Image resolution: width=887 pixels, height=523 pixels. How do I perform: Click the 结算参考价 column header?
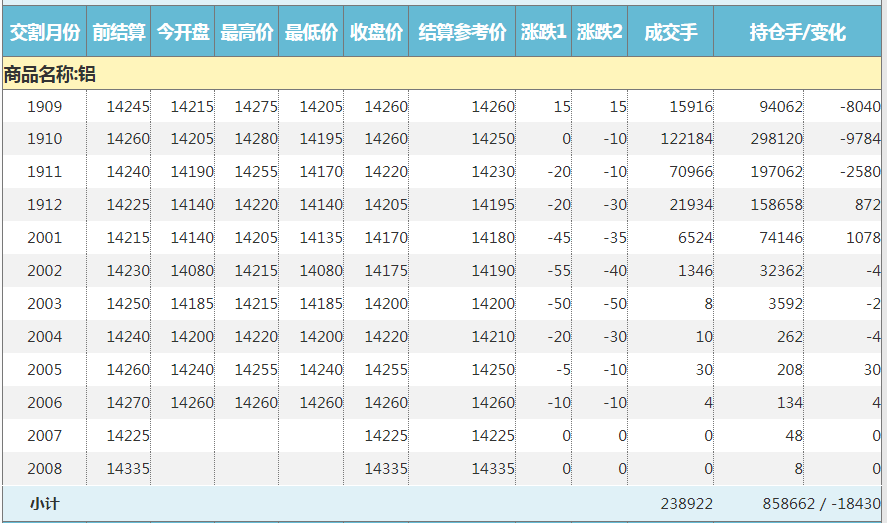pos(462,32)
